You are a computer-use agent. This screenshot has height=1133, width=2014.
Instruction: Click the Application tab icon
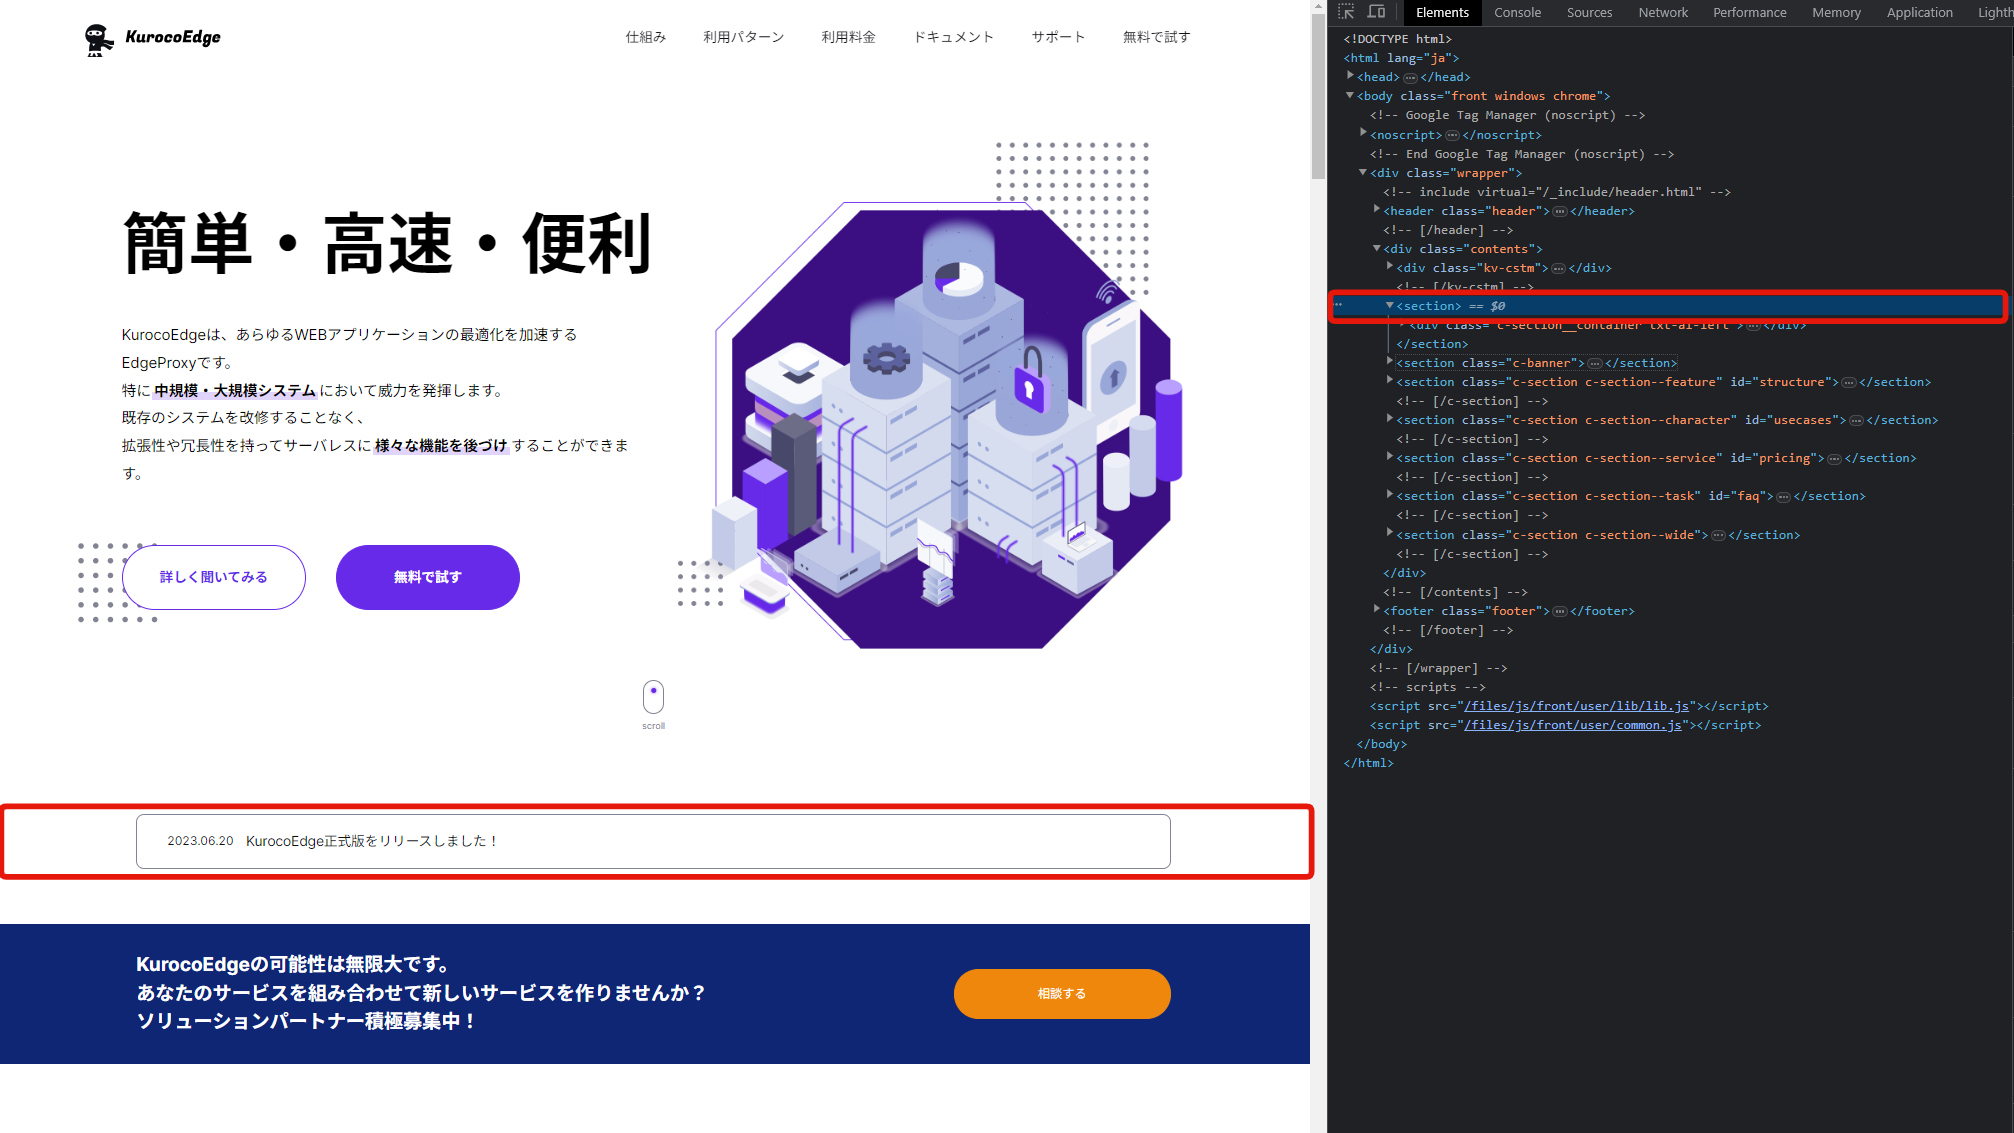1921,11
